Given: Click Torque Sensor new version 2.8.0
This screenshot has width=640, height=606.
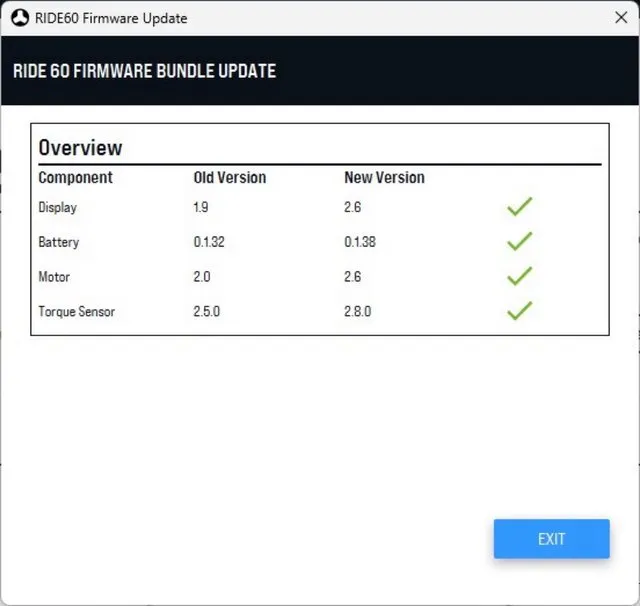Looking at the screenshot, I should [x=358, y=311].
